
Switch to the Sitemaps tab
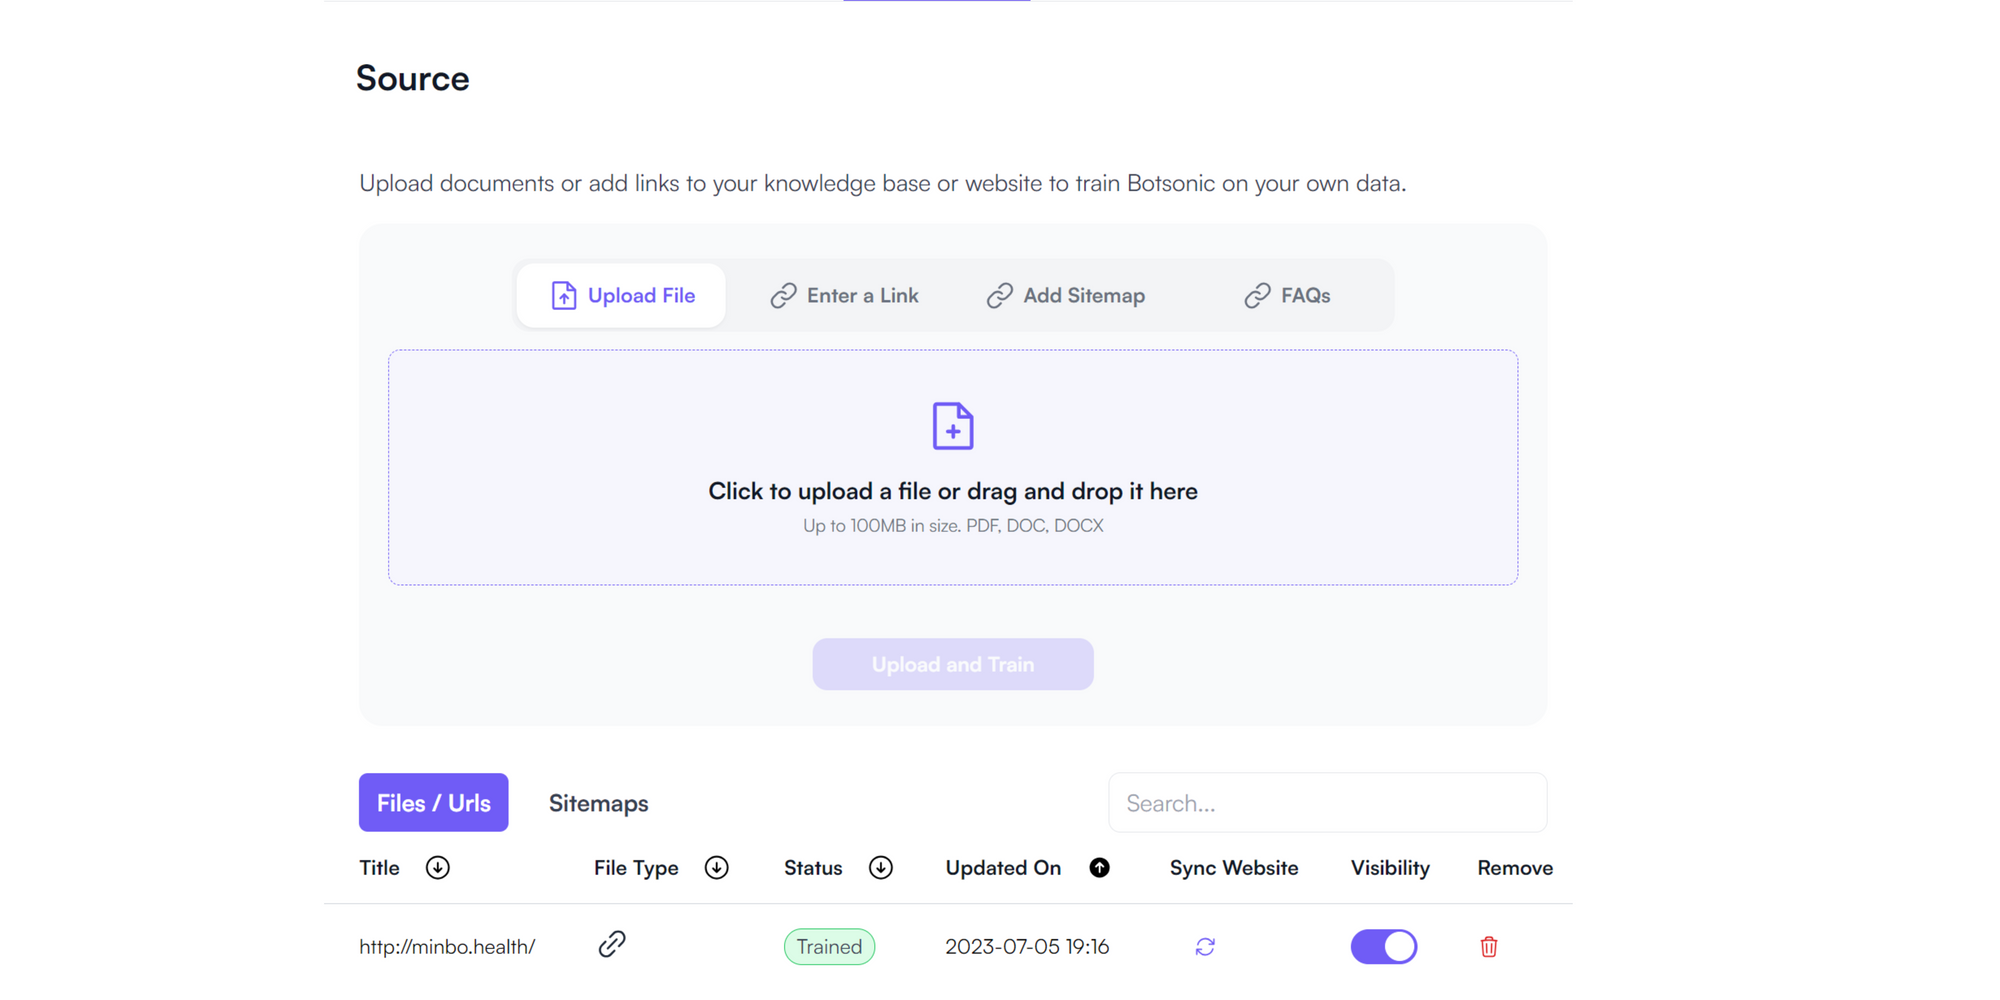click(x=598, y=803)
